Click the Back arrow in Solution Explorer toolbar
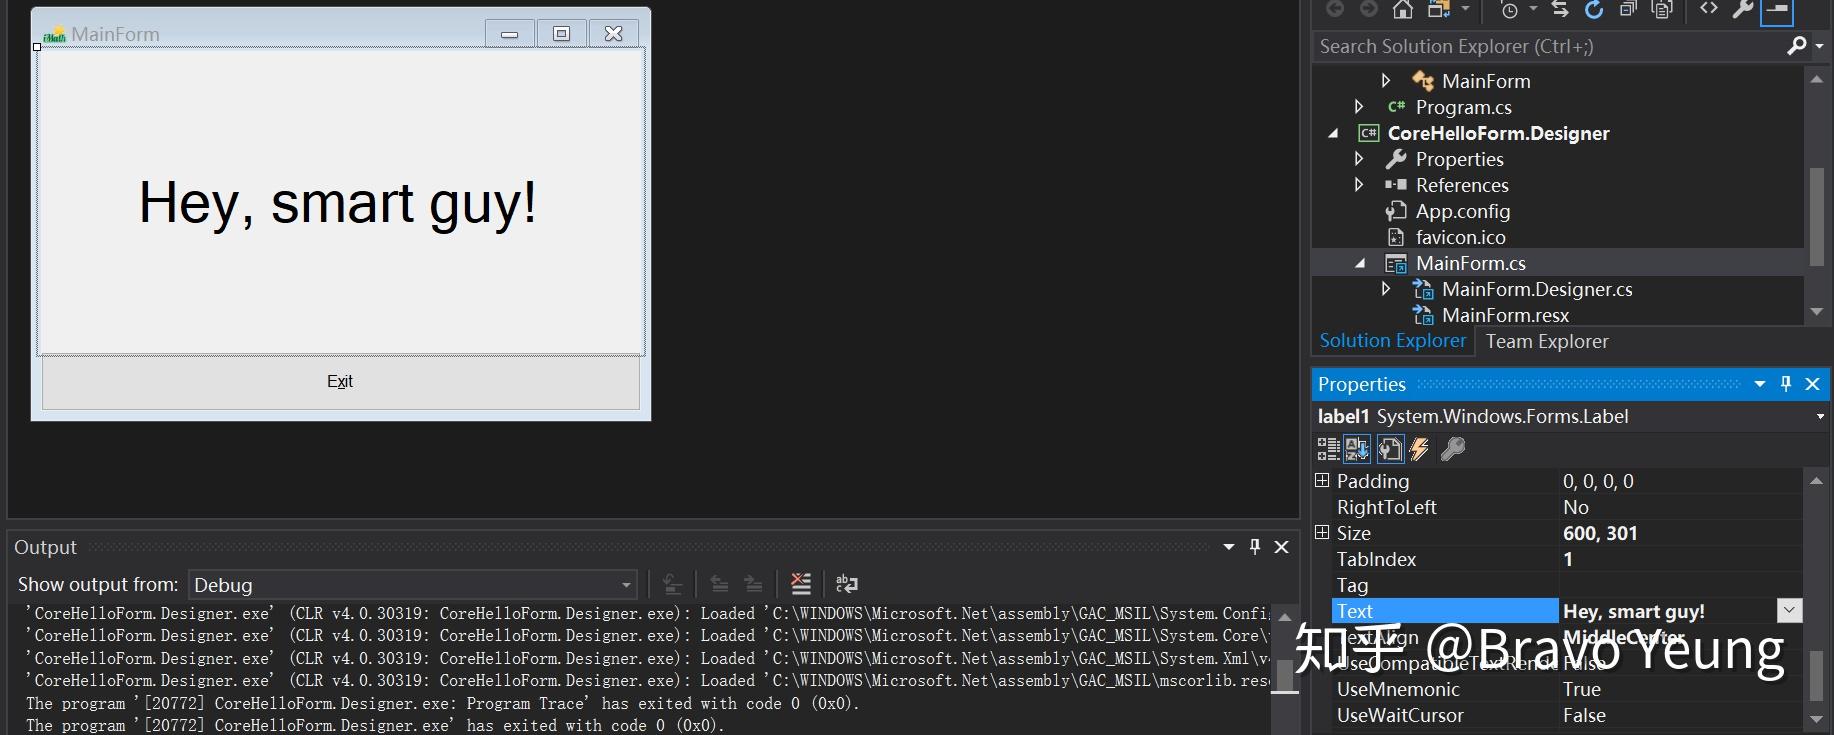This screenshot has height=735, width=1834. pos(1334,9)
